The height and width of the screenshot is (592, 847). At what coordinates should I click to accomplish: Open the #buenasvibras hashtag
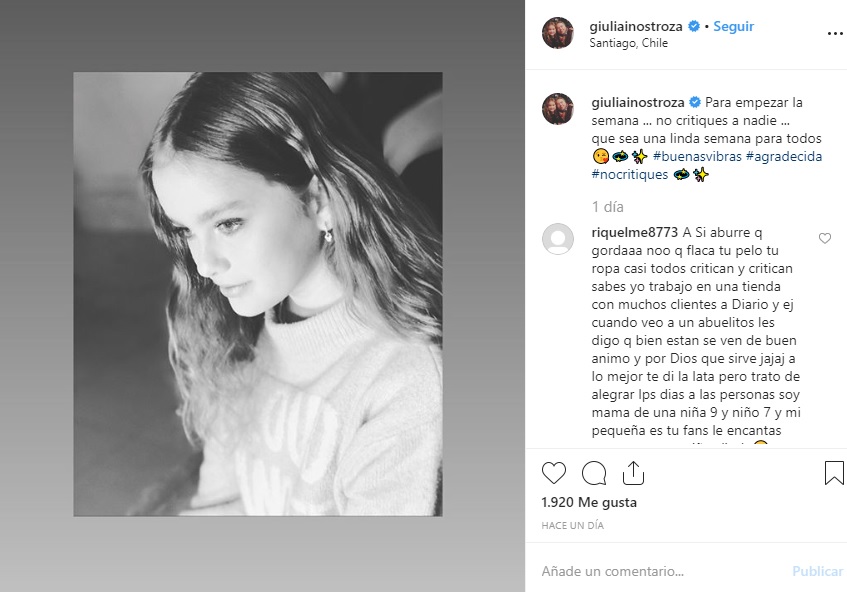(x=697, y=157)
